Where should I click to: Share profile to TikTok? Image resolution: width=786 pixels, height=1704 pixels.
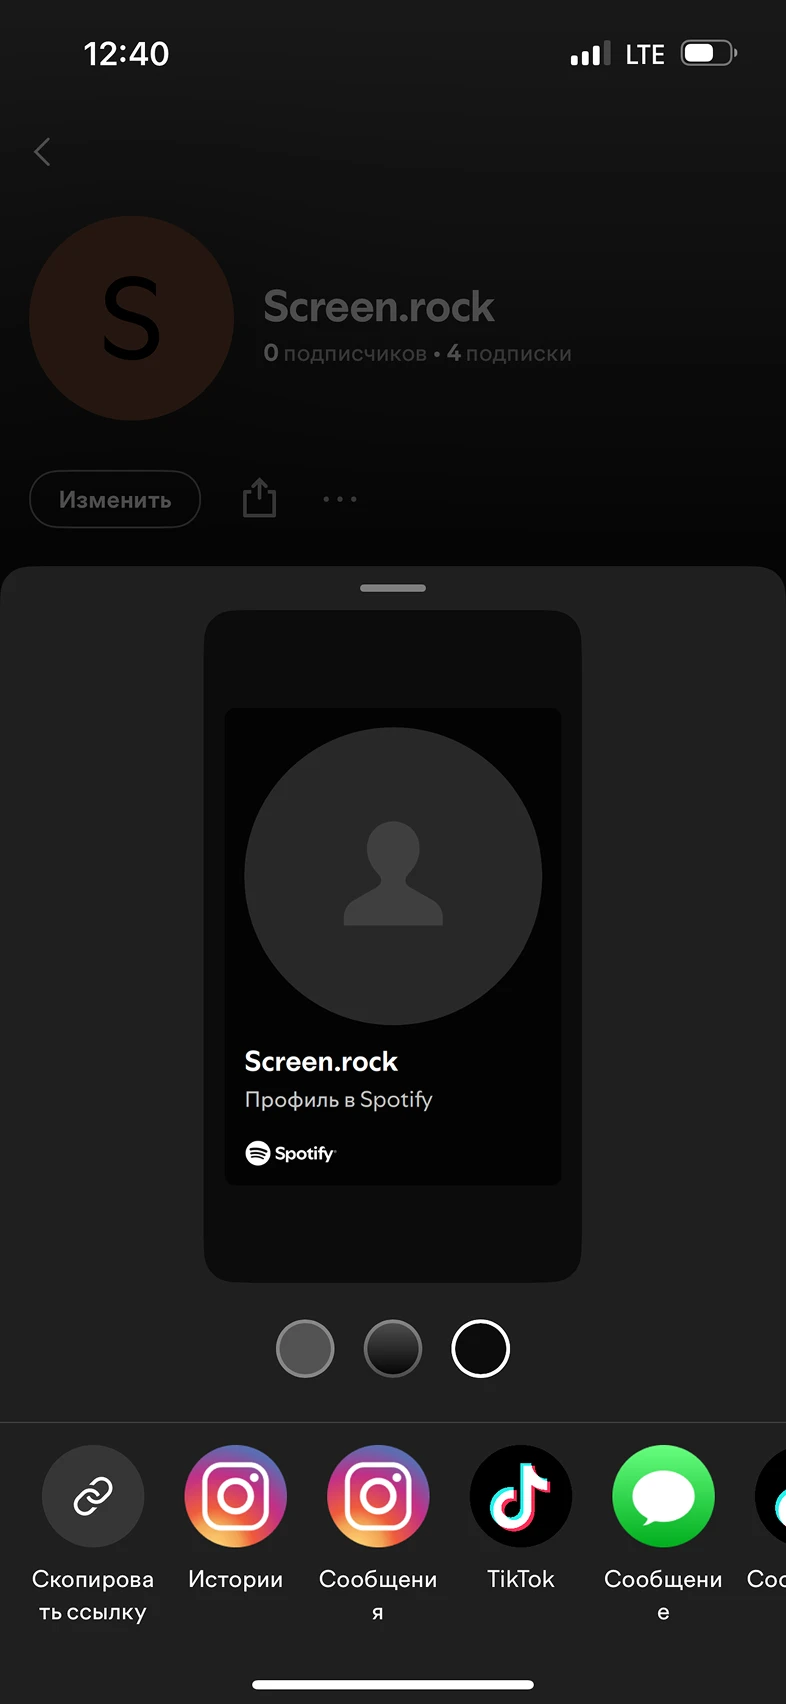pyautogui.click(x=521, y=1496)
